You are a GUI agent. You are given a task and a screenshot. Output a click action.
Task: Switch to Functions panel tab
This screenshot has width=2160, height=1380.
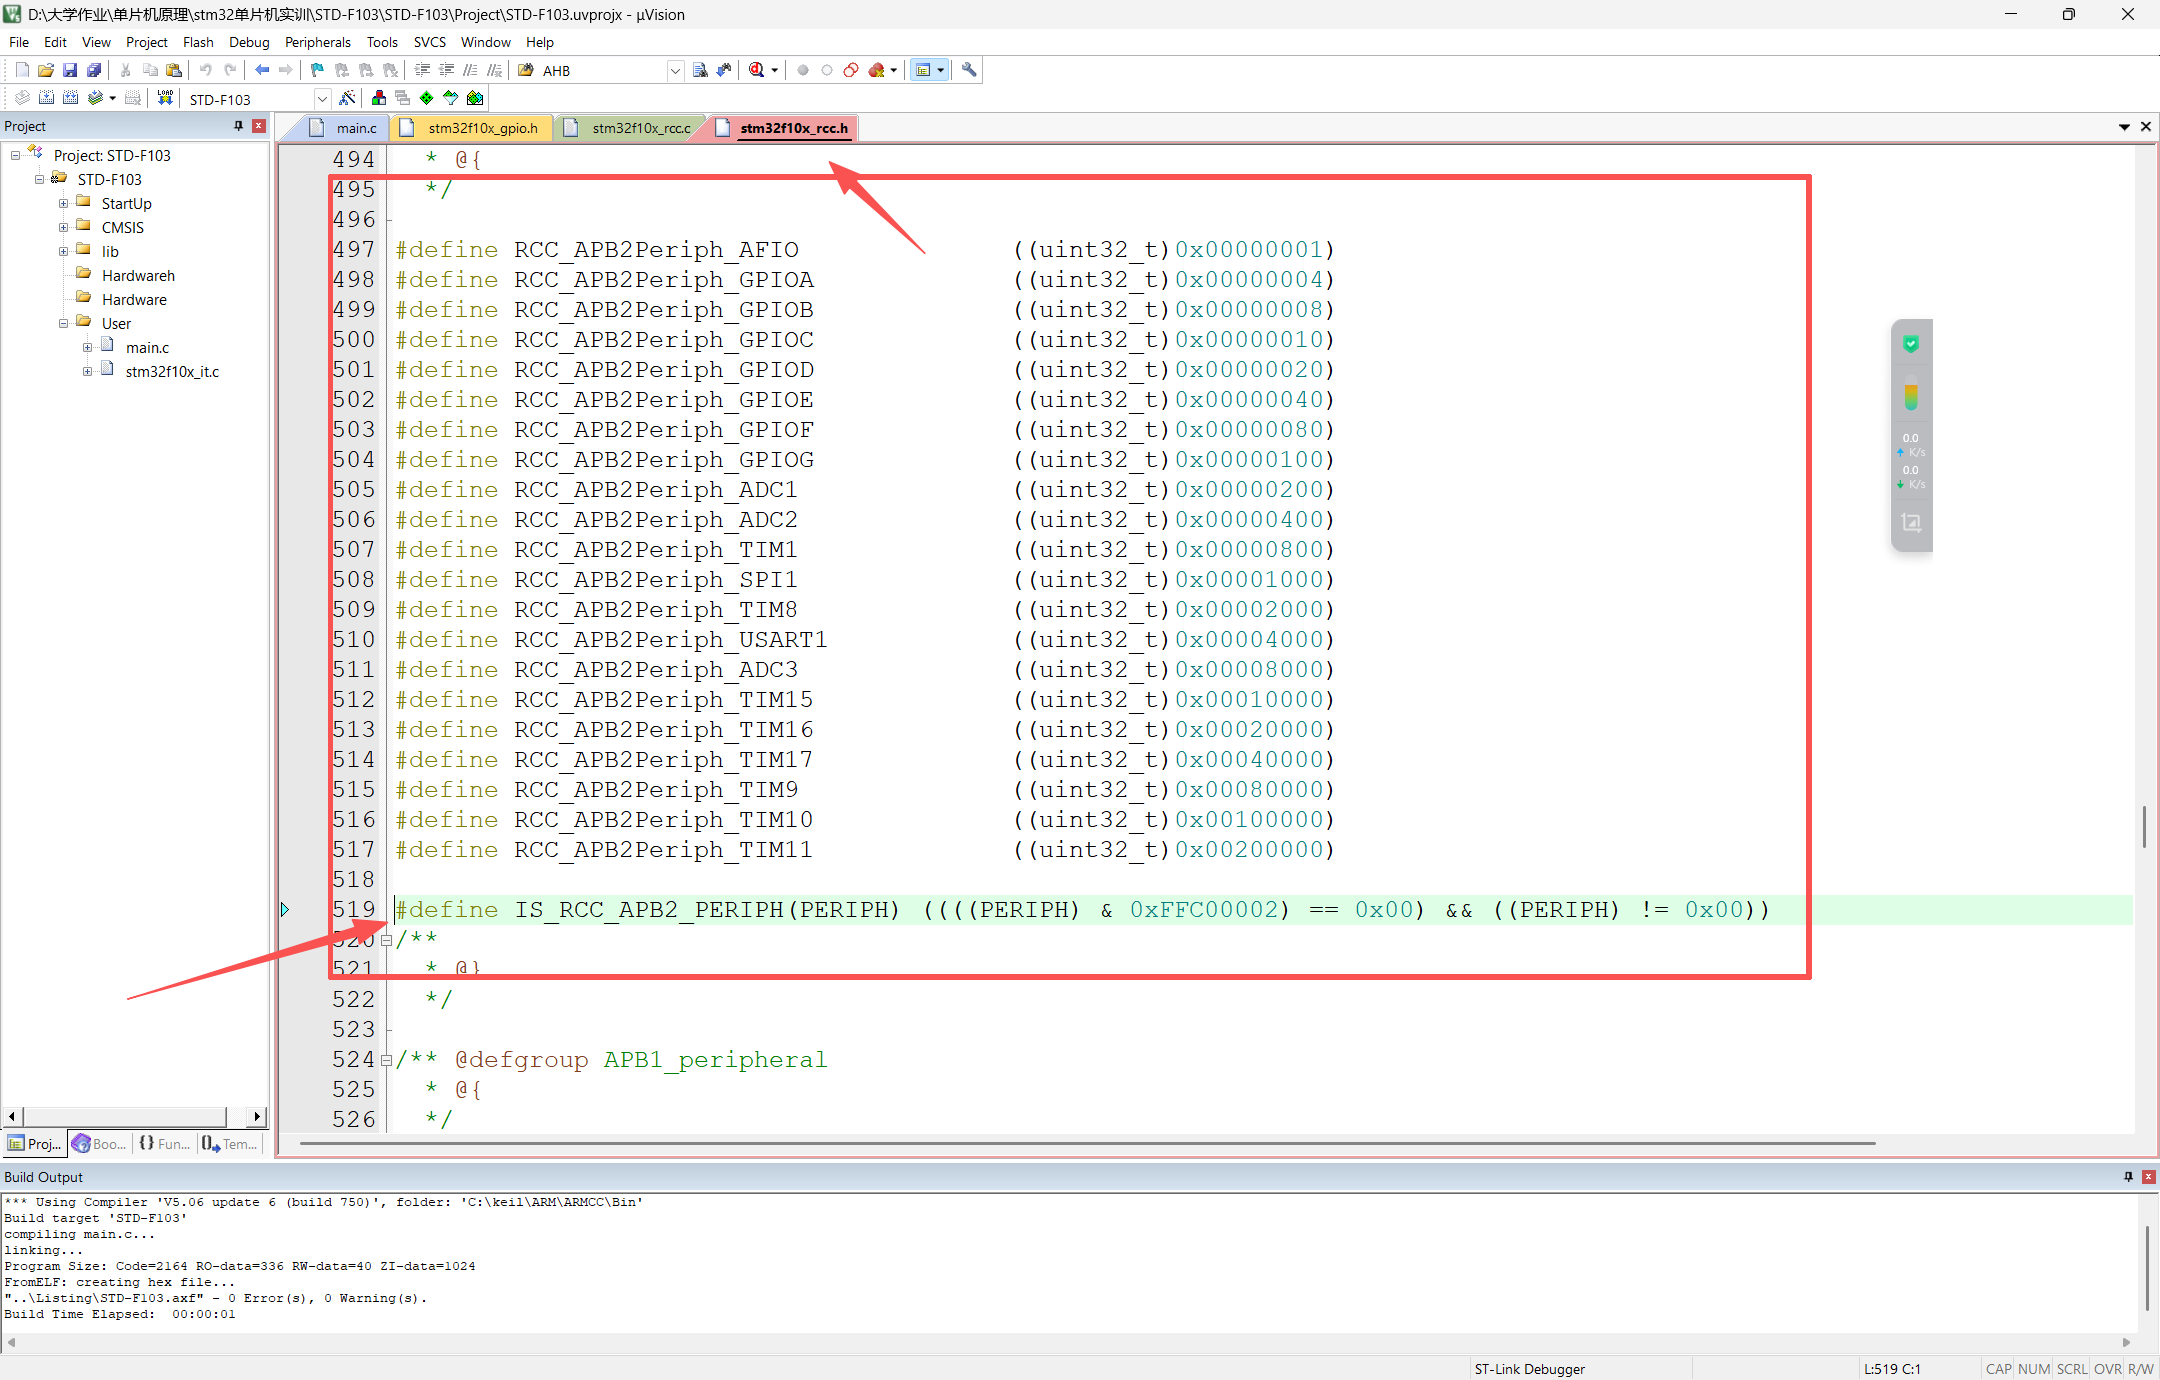tap(165, 1144)
